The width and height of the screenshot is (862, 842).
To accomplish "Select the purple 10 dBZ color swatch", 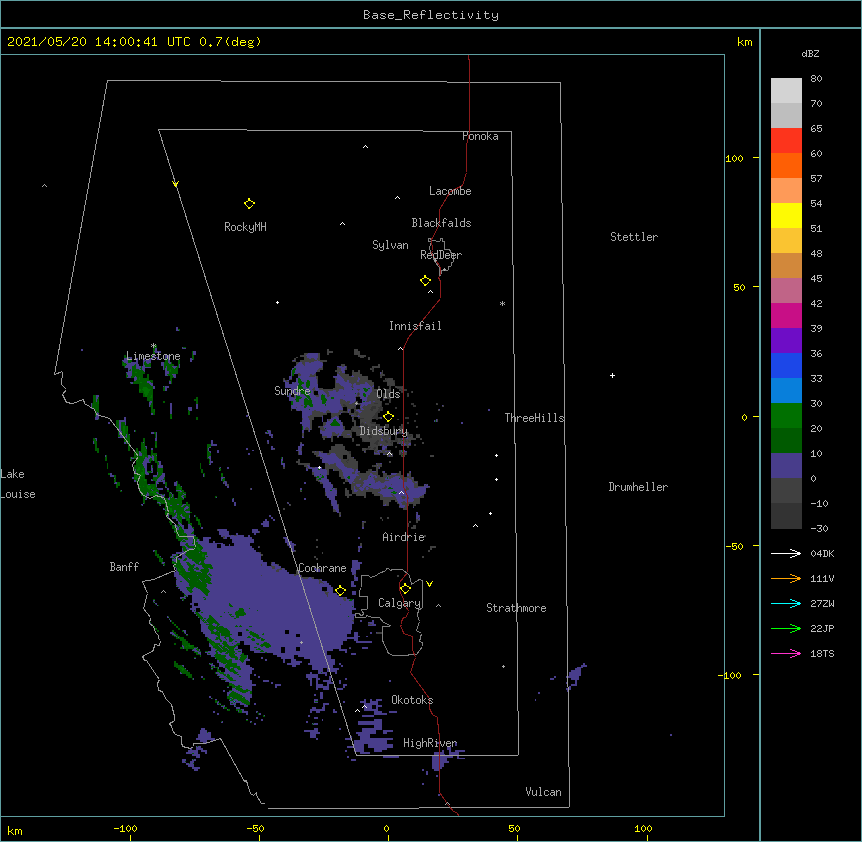I will [786, 466].
